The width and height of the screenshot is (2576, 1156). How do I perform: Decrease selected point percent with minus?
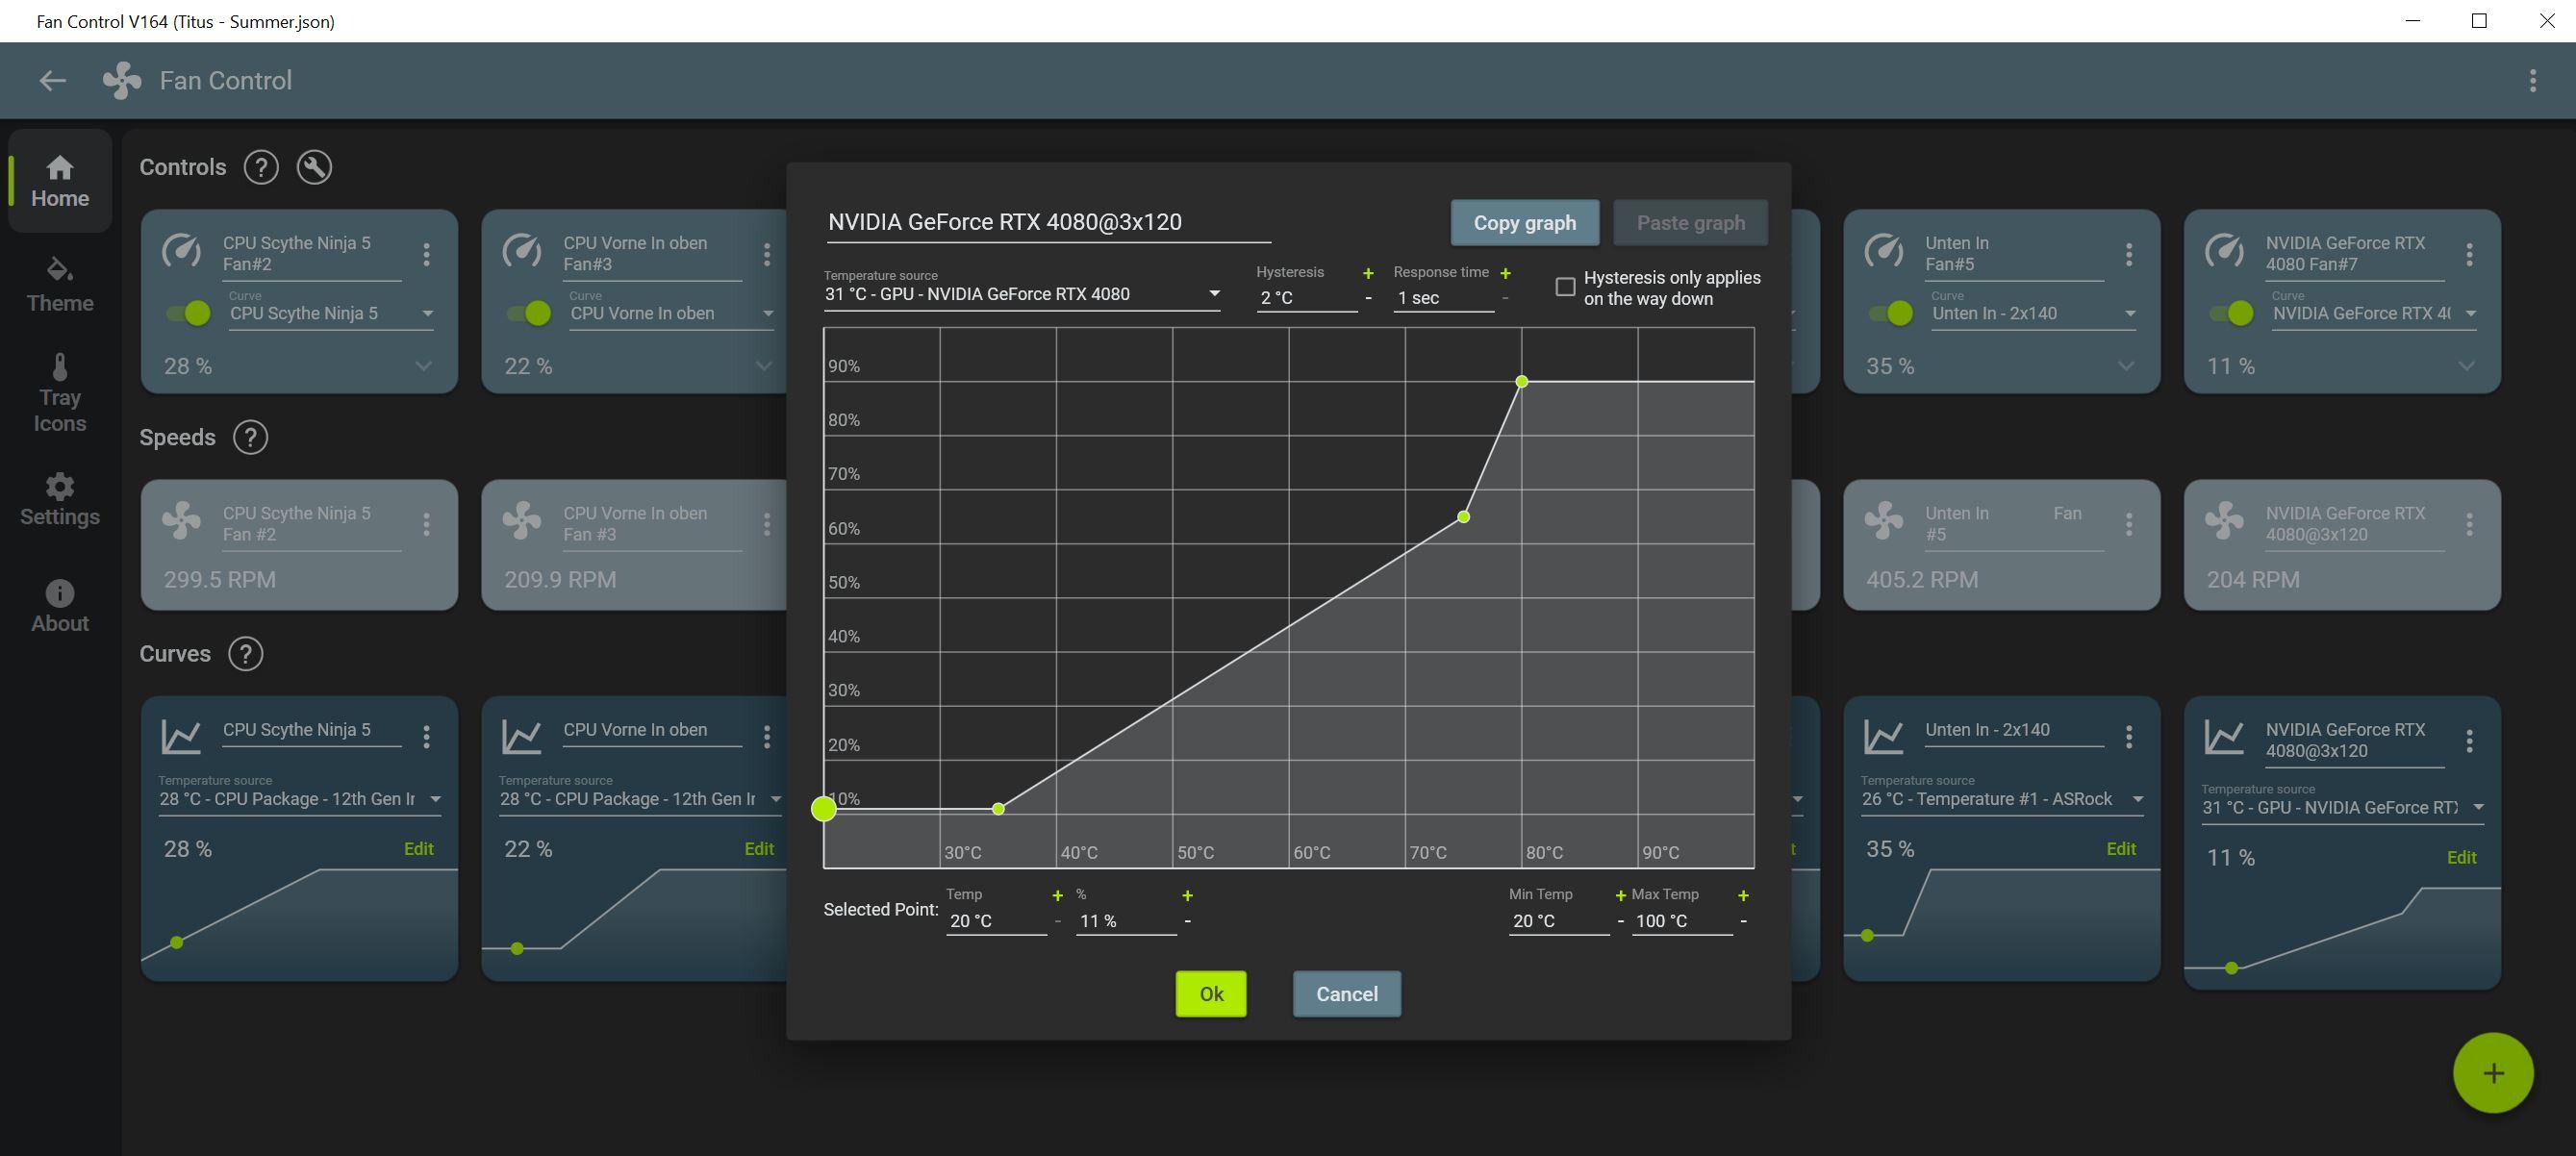click(1187, 921)
